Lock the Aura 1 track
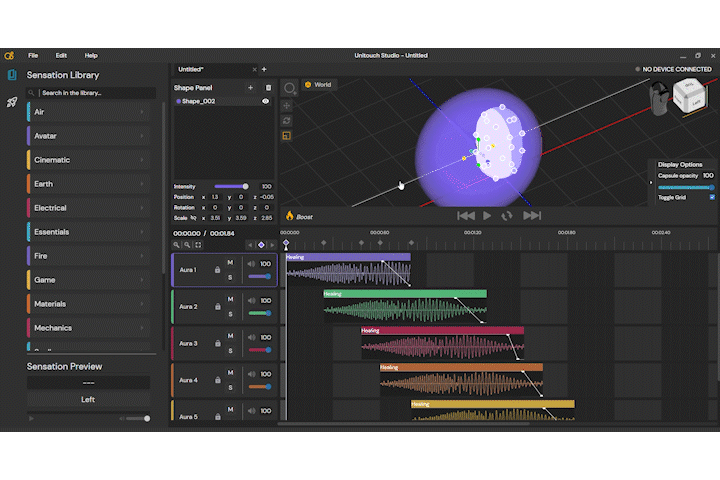This screenshot has width=720, height=480. pyautogui.click(x=218, y=270)
